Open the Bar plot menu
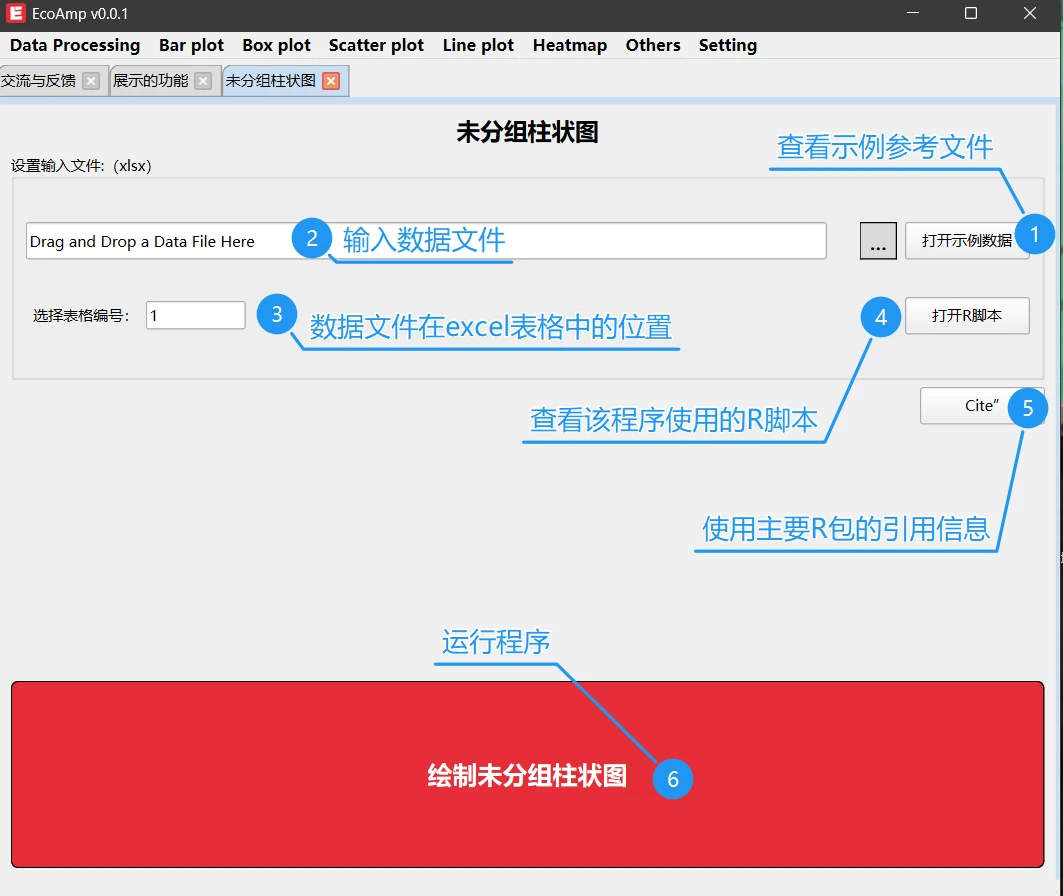This screenshot has width=1063, height=896. tap(191, 45)
